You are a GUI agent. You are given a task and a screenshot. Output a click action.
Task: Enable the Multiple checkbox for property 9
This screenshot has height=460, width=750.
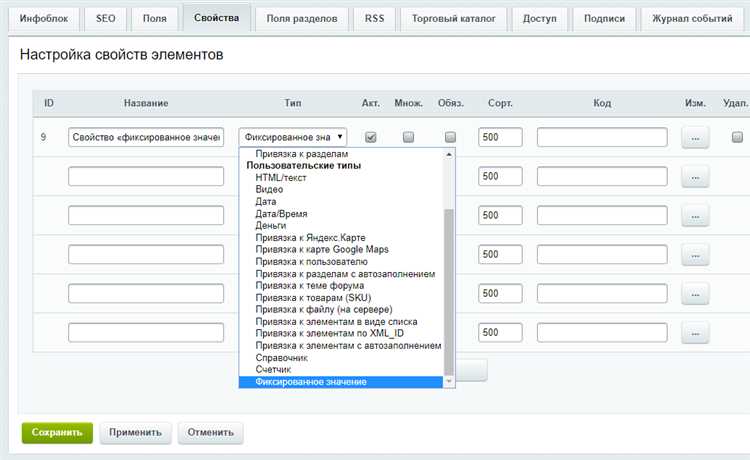coord(408,137)
